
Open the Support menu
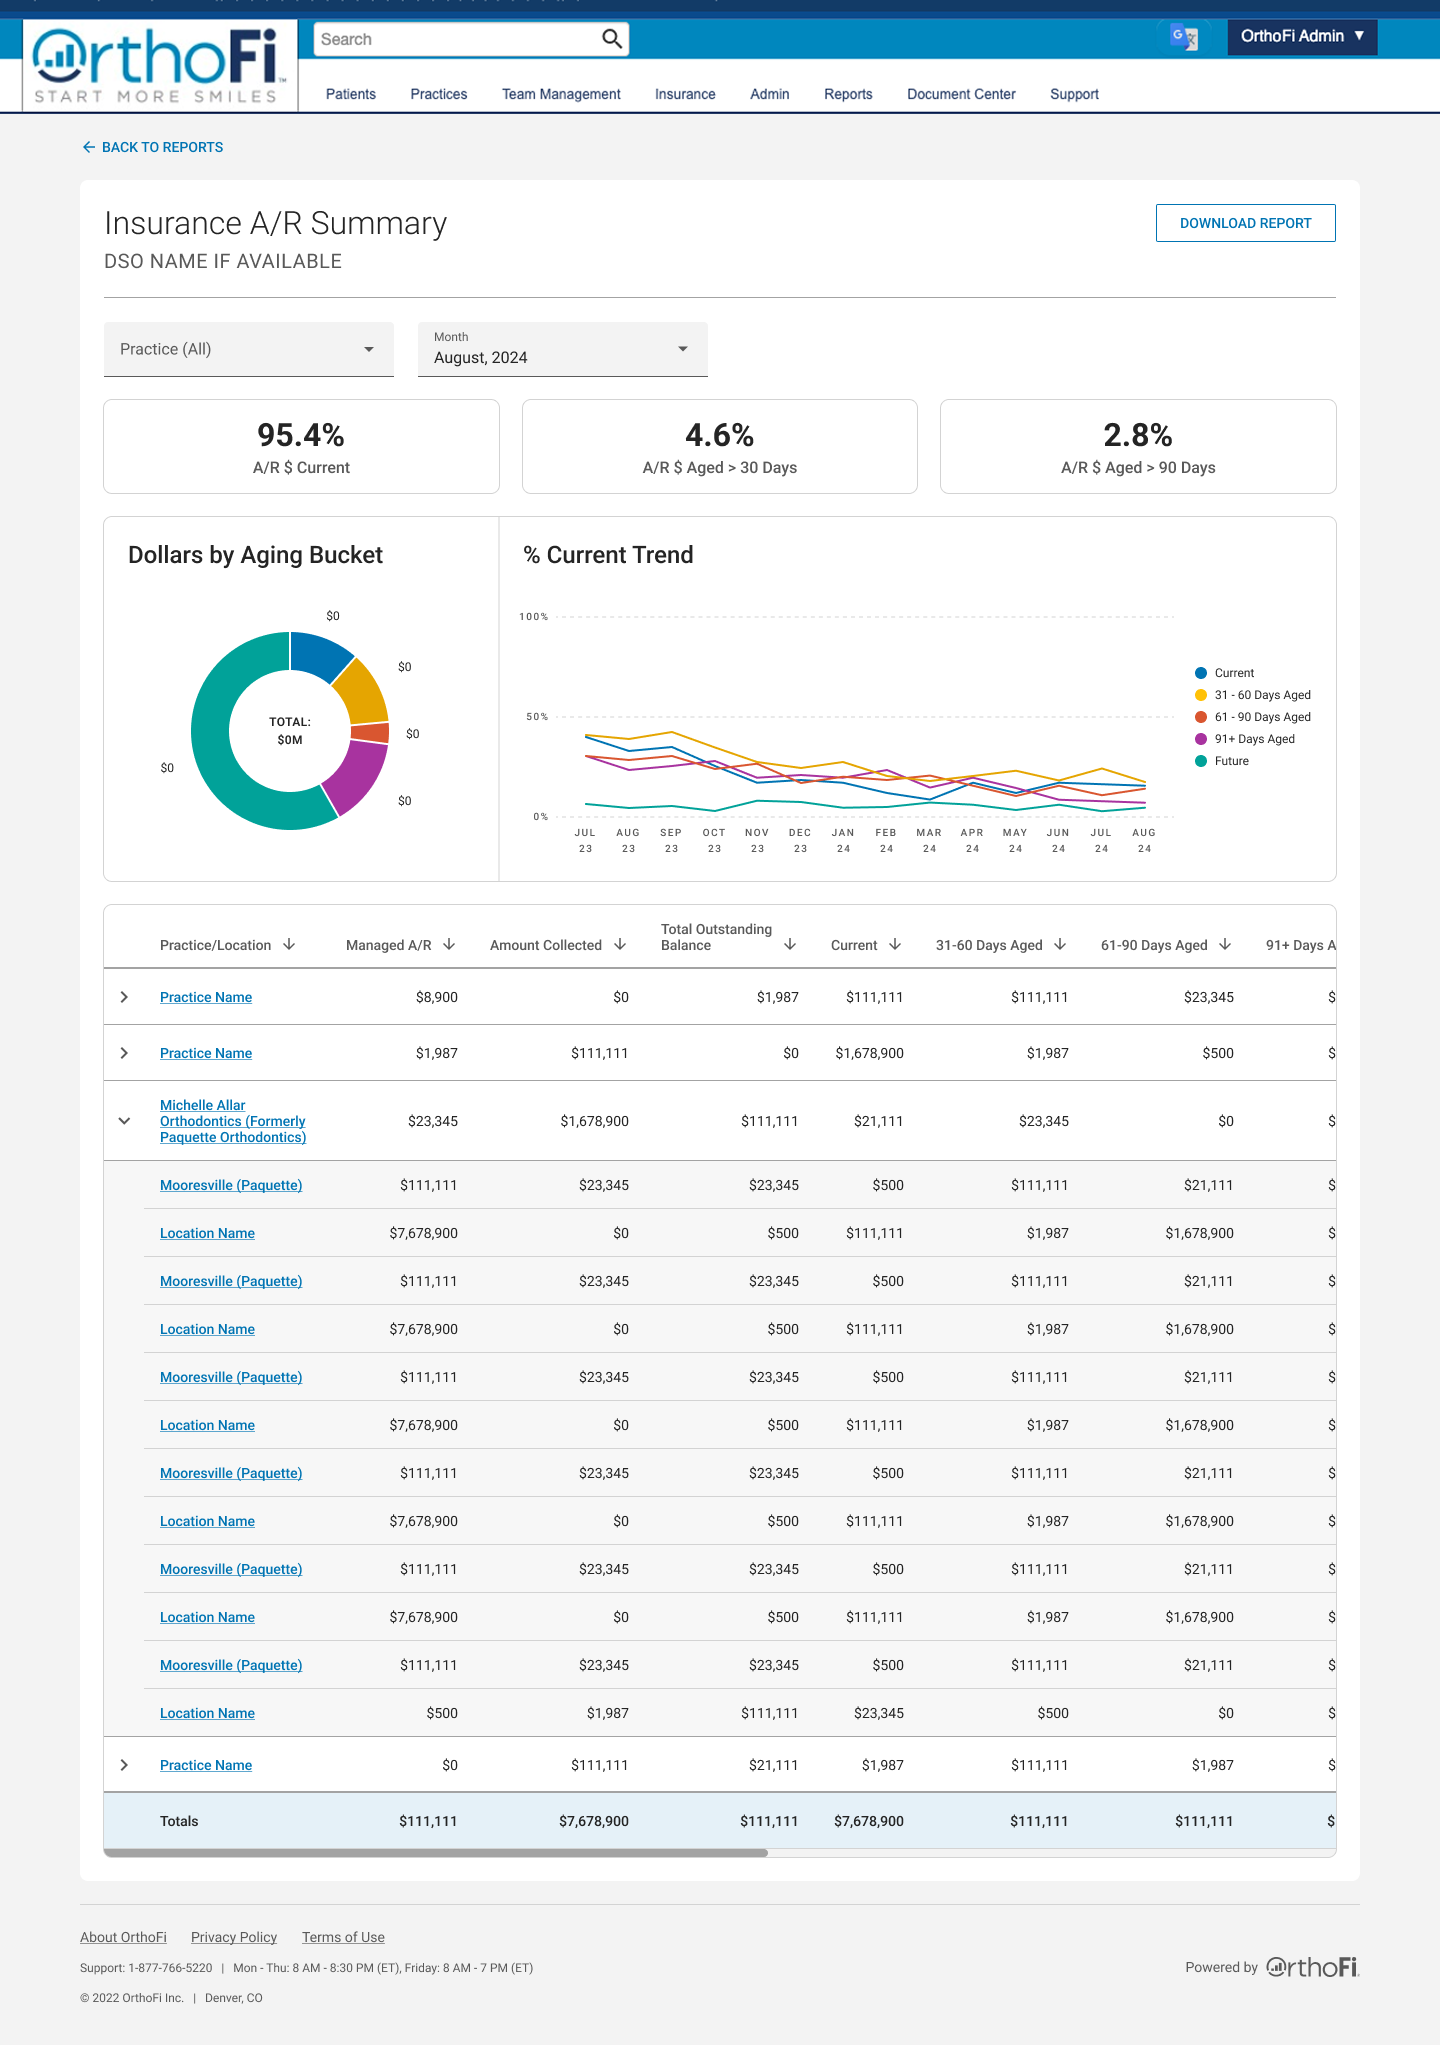pos(1074,94)
